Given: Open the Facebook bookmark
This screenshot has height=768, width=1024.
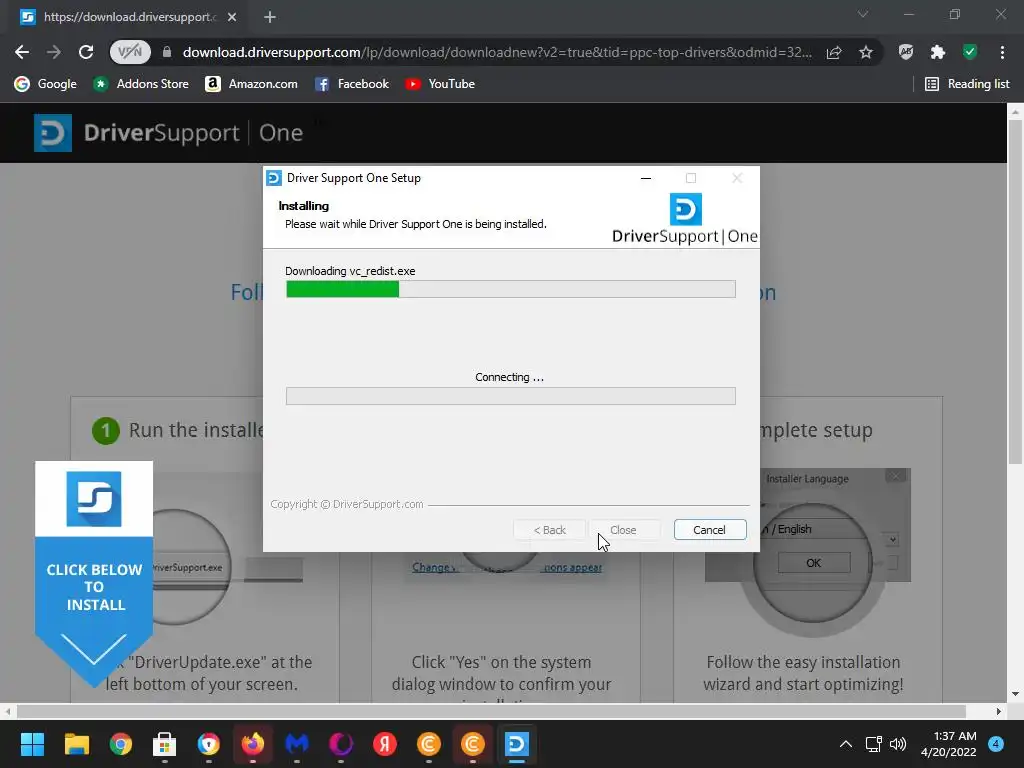Looking at the screenshot, I should pyautogui.click(x=351, y=84).
